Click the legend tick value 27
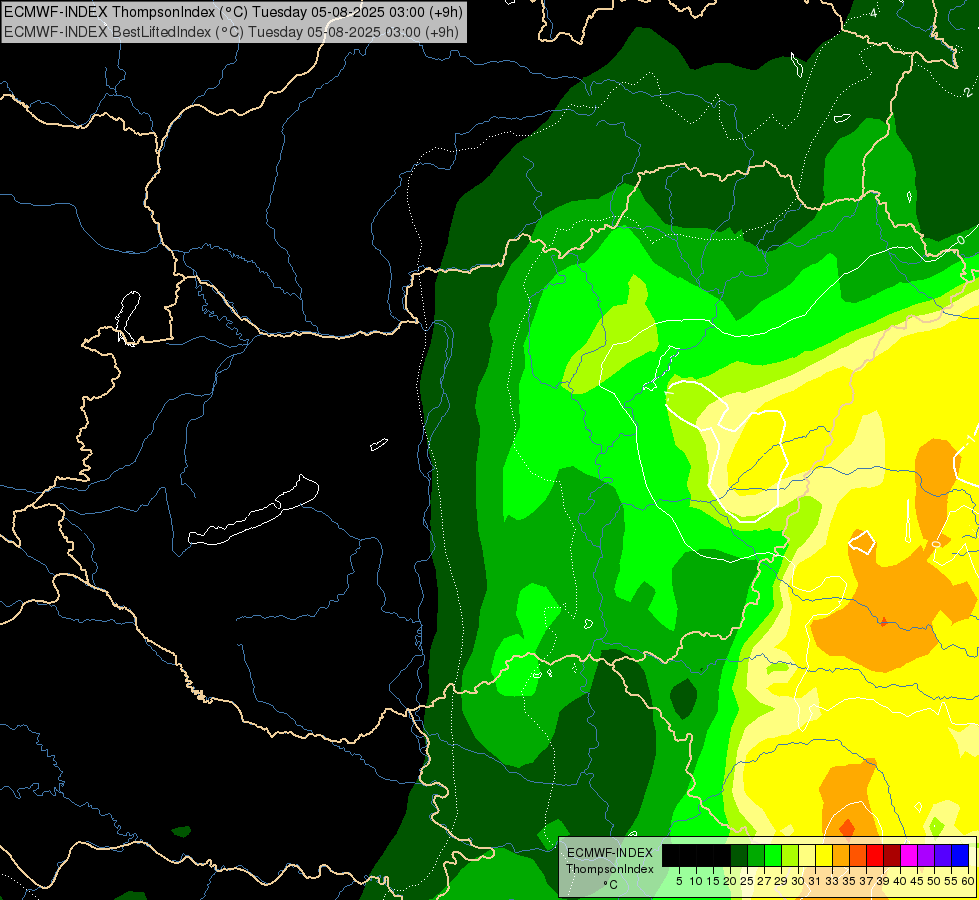This screenshot has width=979, height=900. pyautogui.click(x=764, y=881)
